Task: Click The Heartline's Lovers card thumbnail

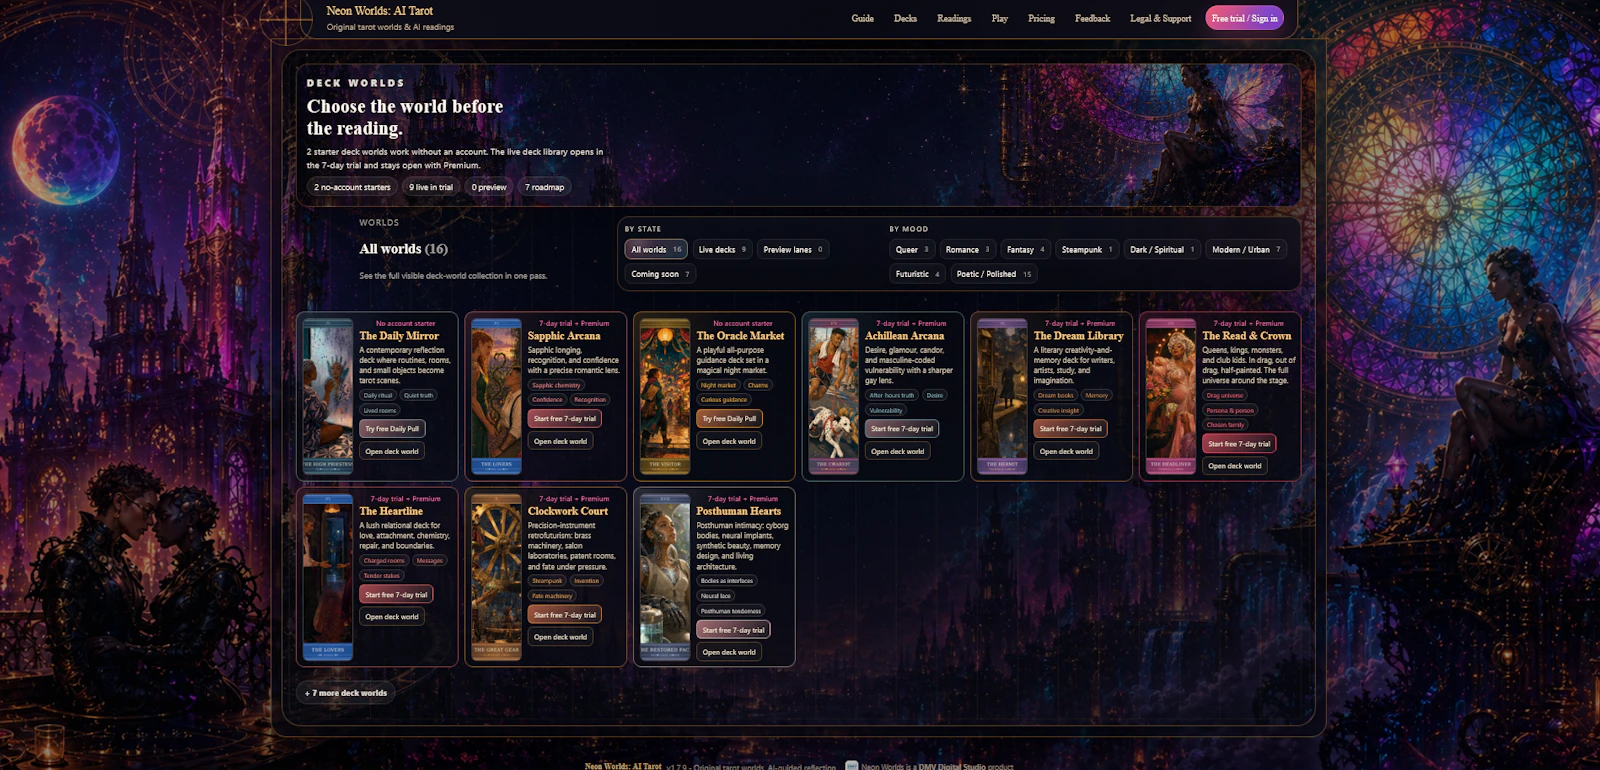Action: point(328,577)
